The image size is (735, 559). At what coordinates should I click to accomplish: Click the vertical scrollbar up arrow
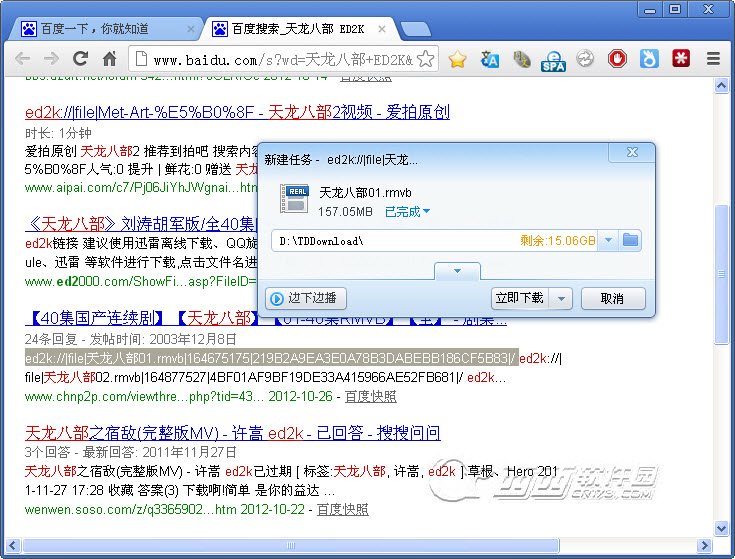(x=721, y=86)
